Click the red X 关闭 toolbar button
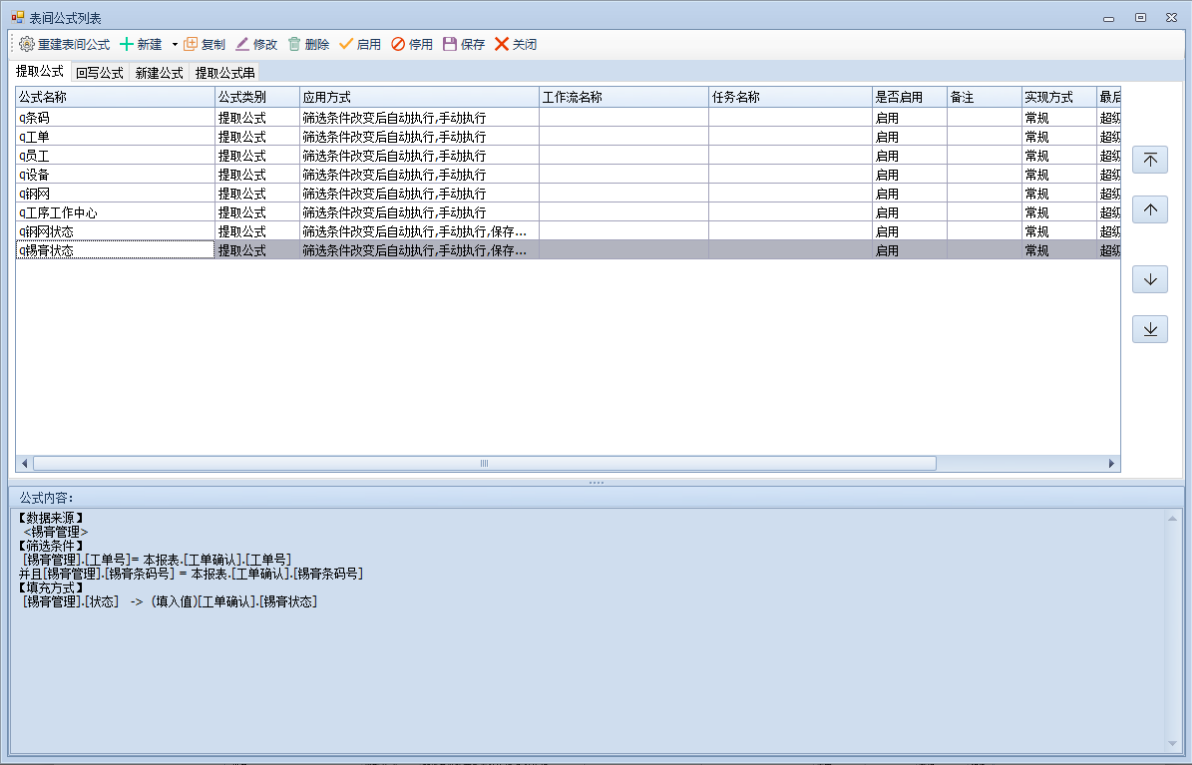This screenshot has height=765, width=1192. tap(502, 44)
